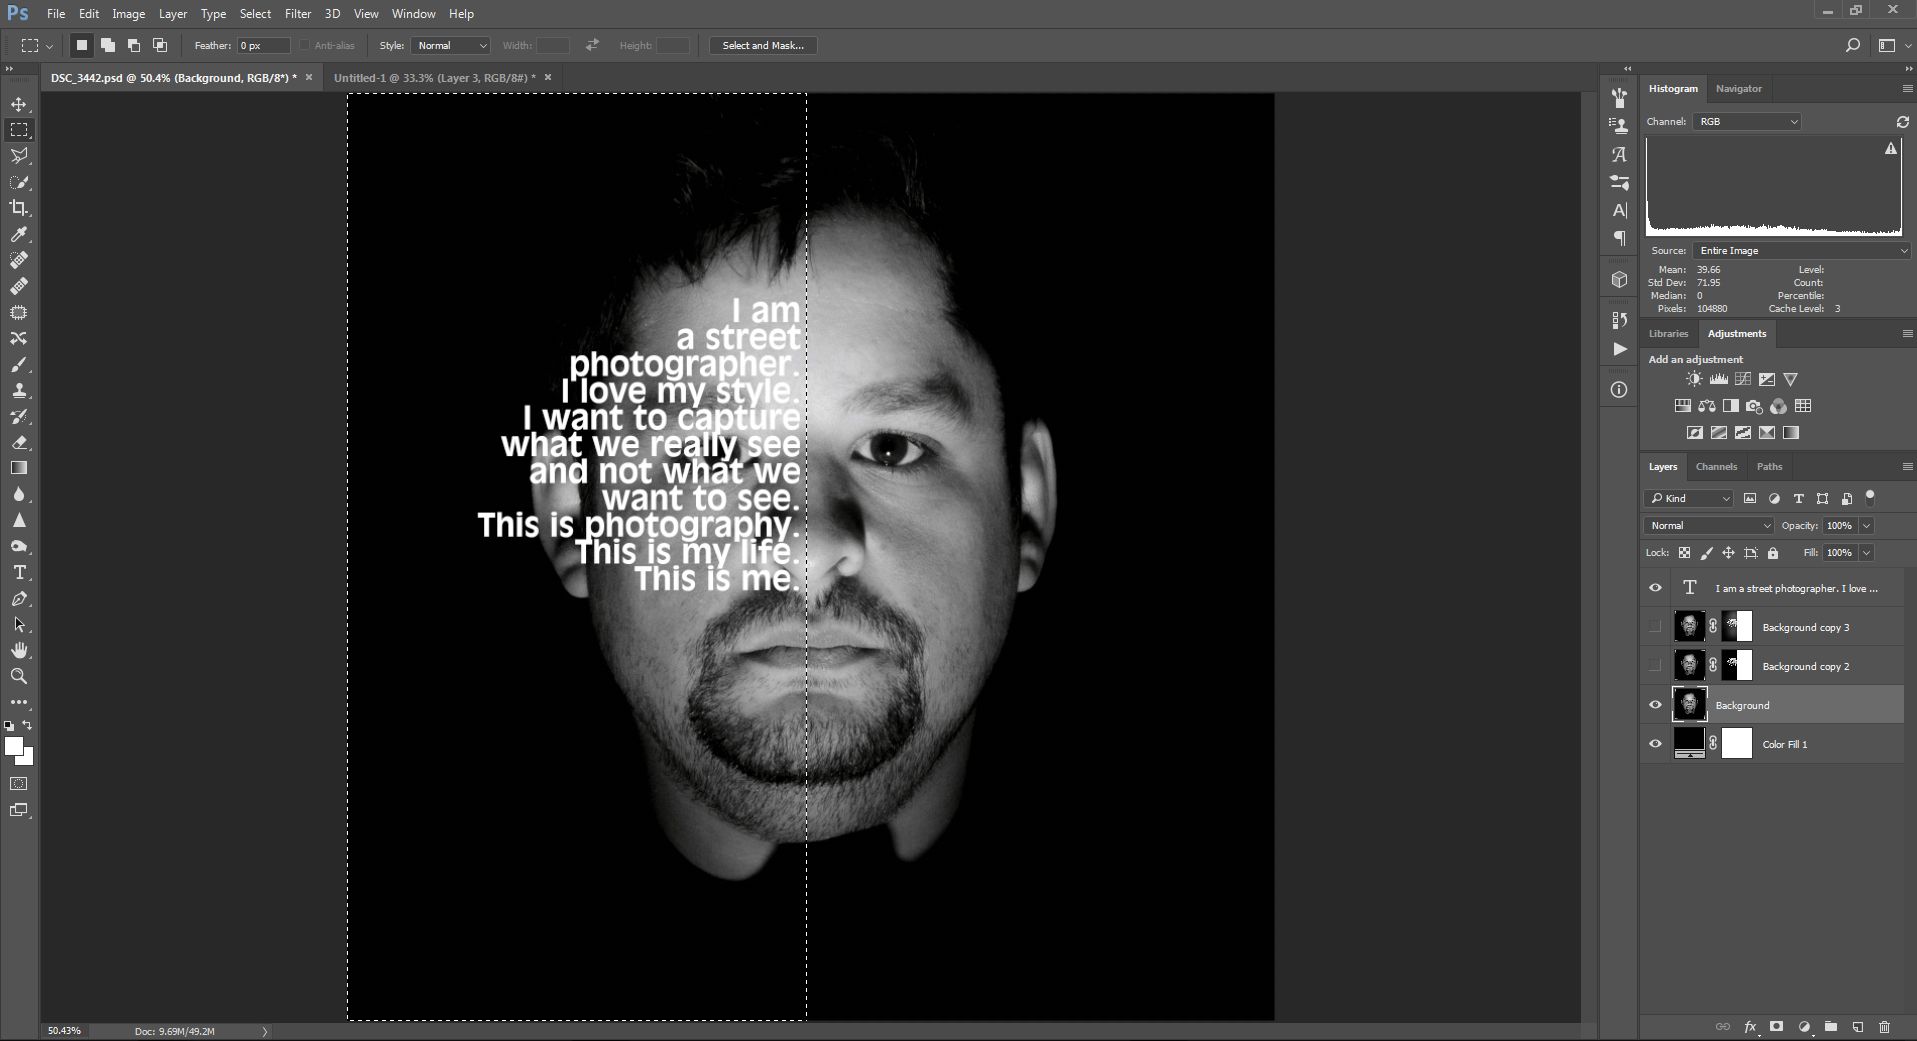Open layer style fx menu

(x=1751, y=1027)
